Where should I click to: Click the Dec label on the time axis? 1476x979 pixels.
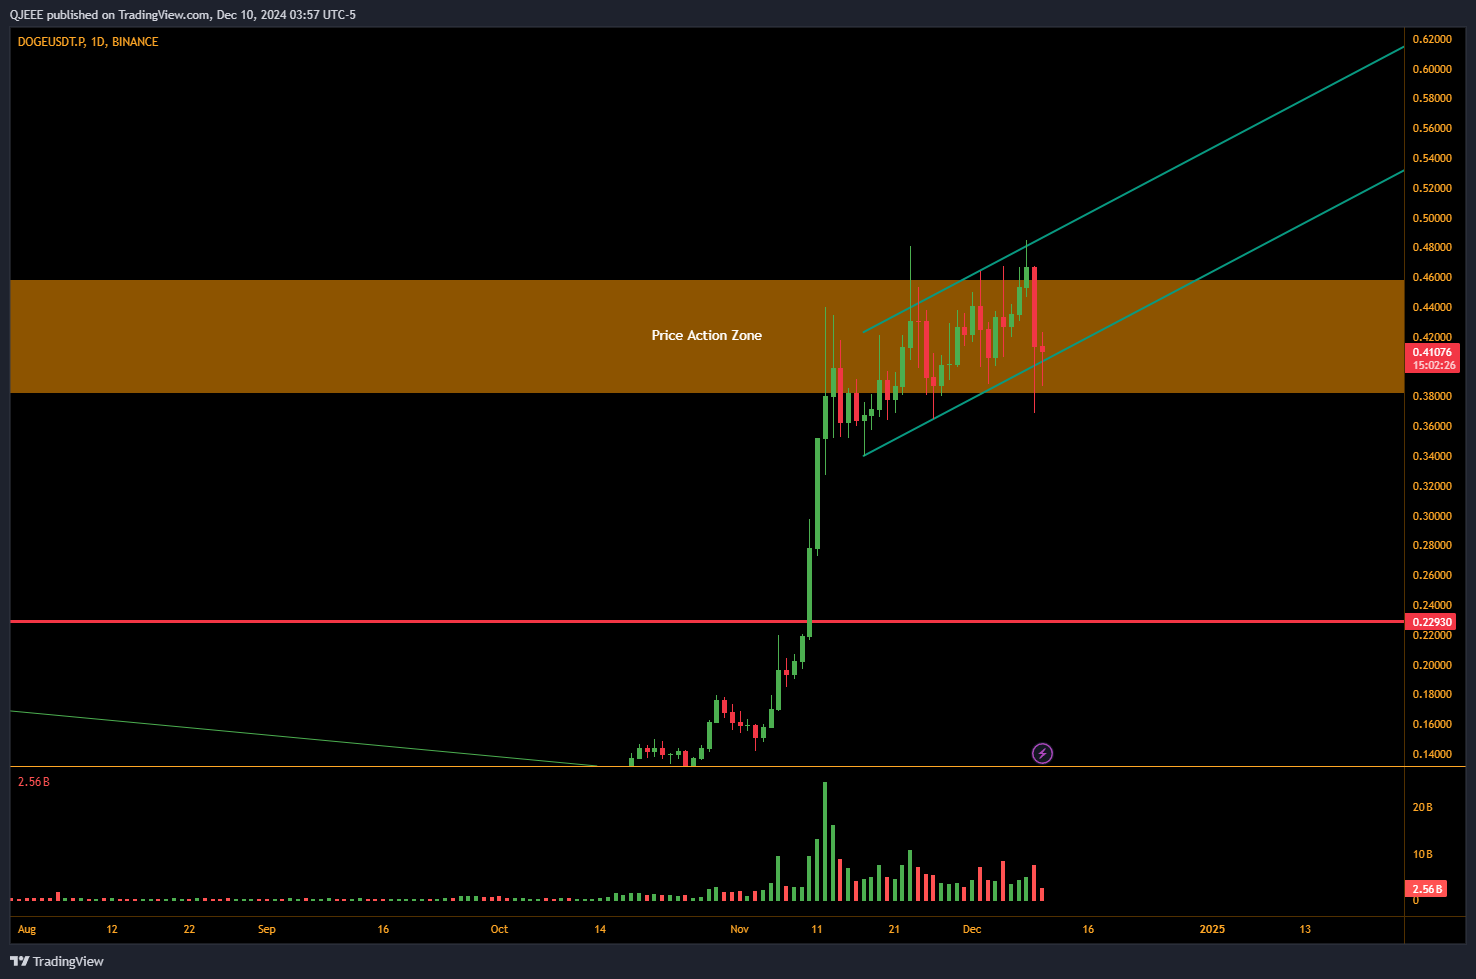coord(972,929)
